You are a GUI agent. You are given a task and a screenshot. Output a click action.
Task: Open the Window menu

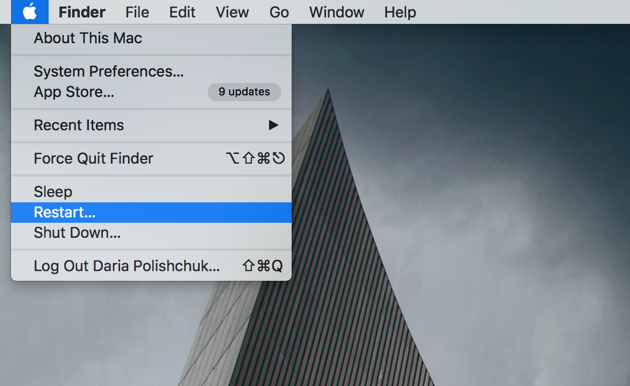point(337,12)
